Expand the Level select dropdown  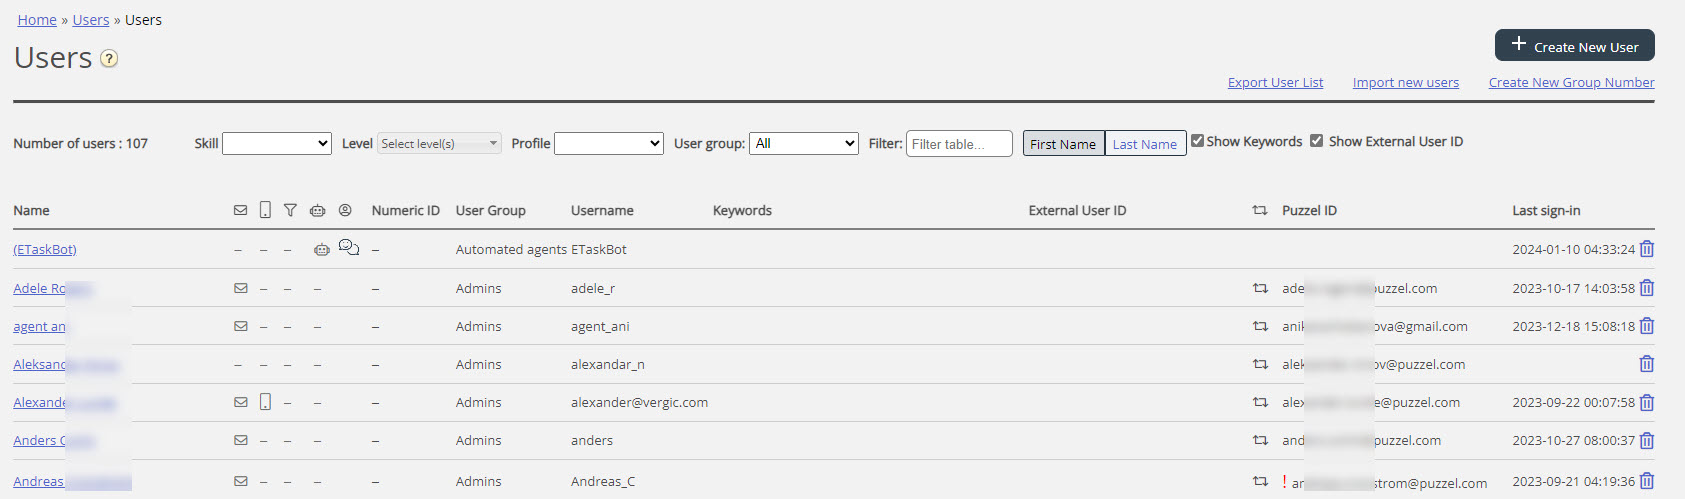[x=439, y=144]
